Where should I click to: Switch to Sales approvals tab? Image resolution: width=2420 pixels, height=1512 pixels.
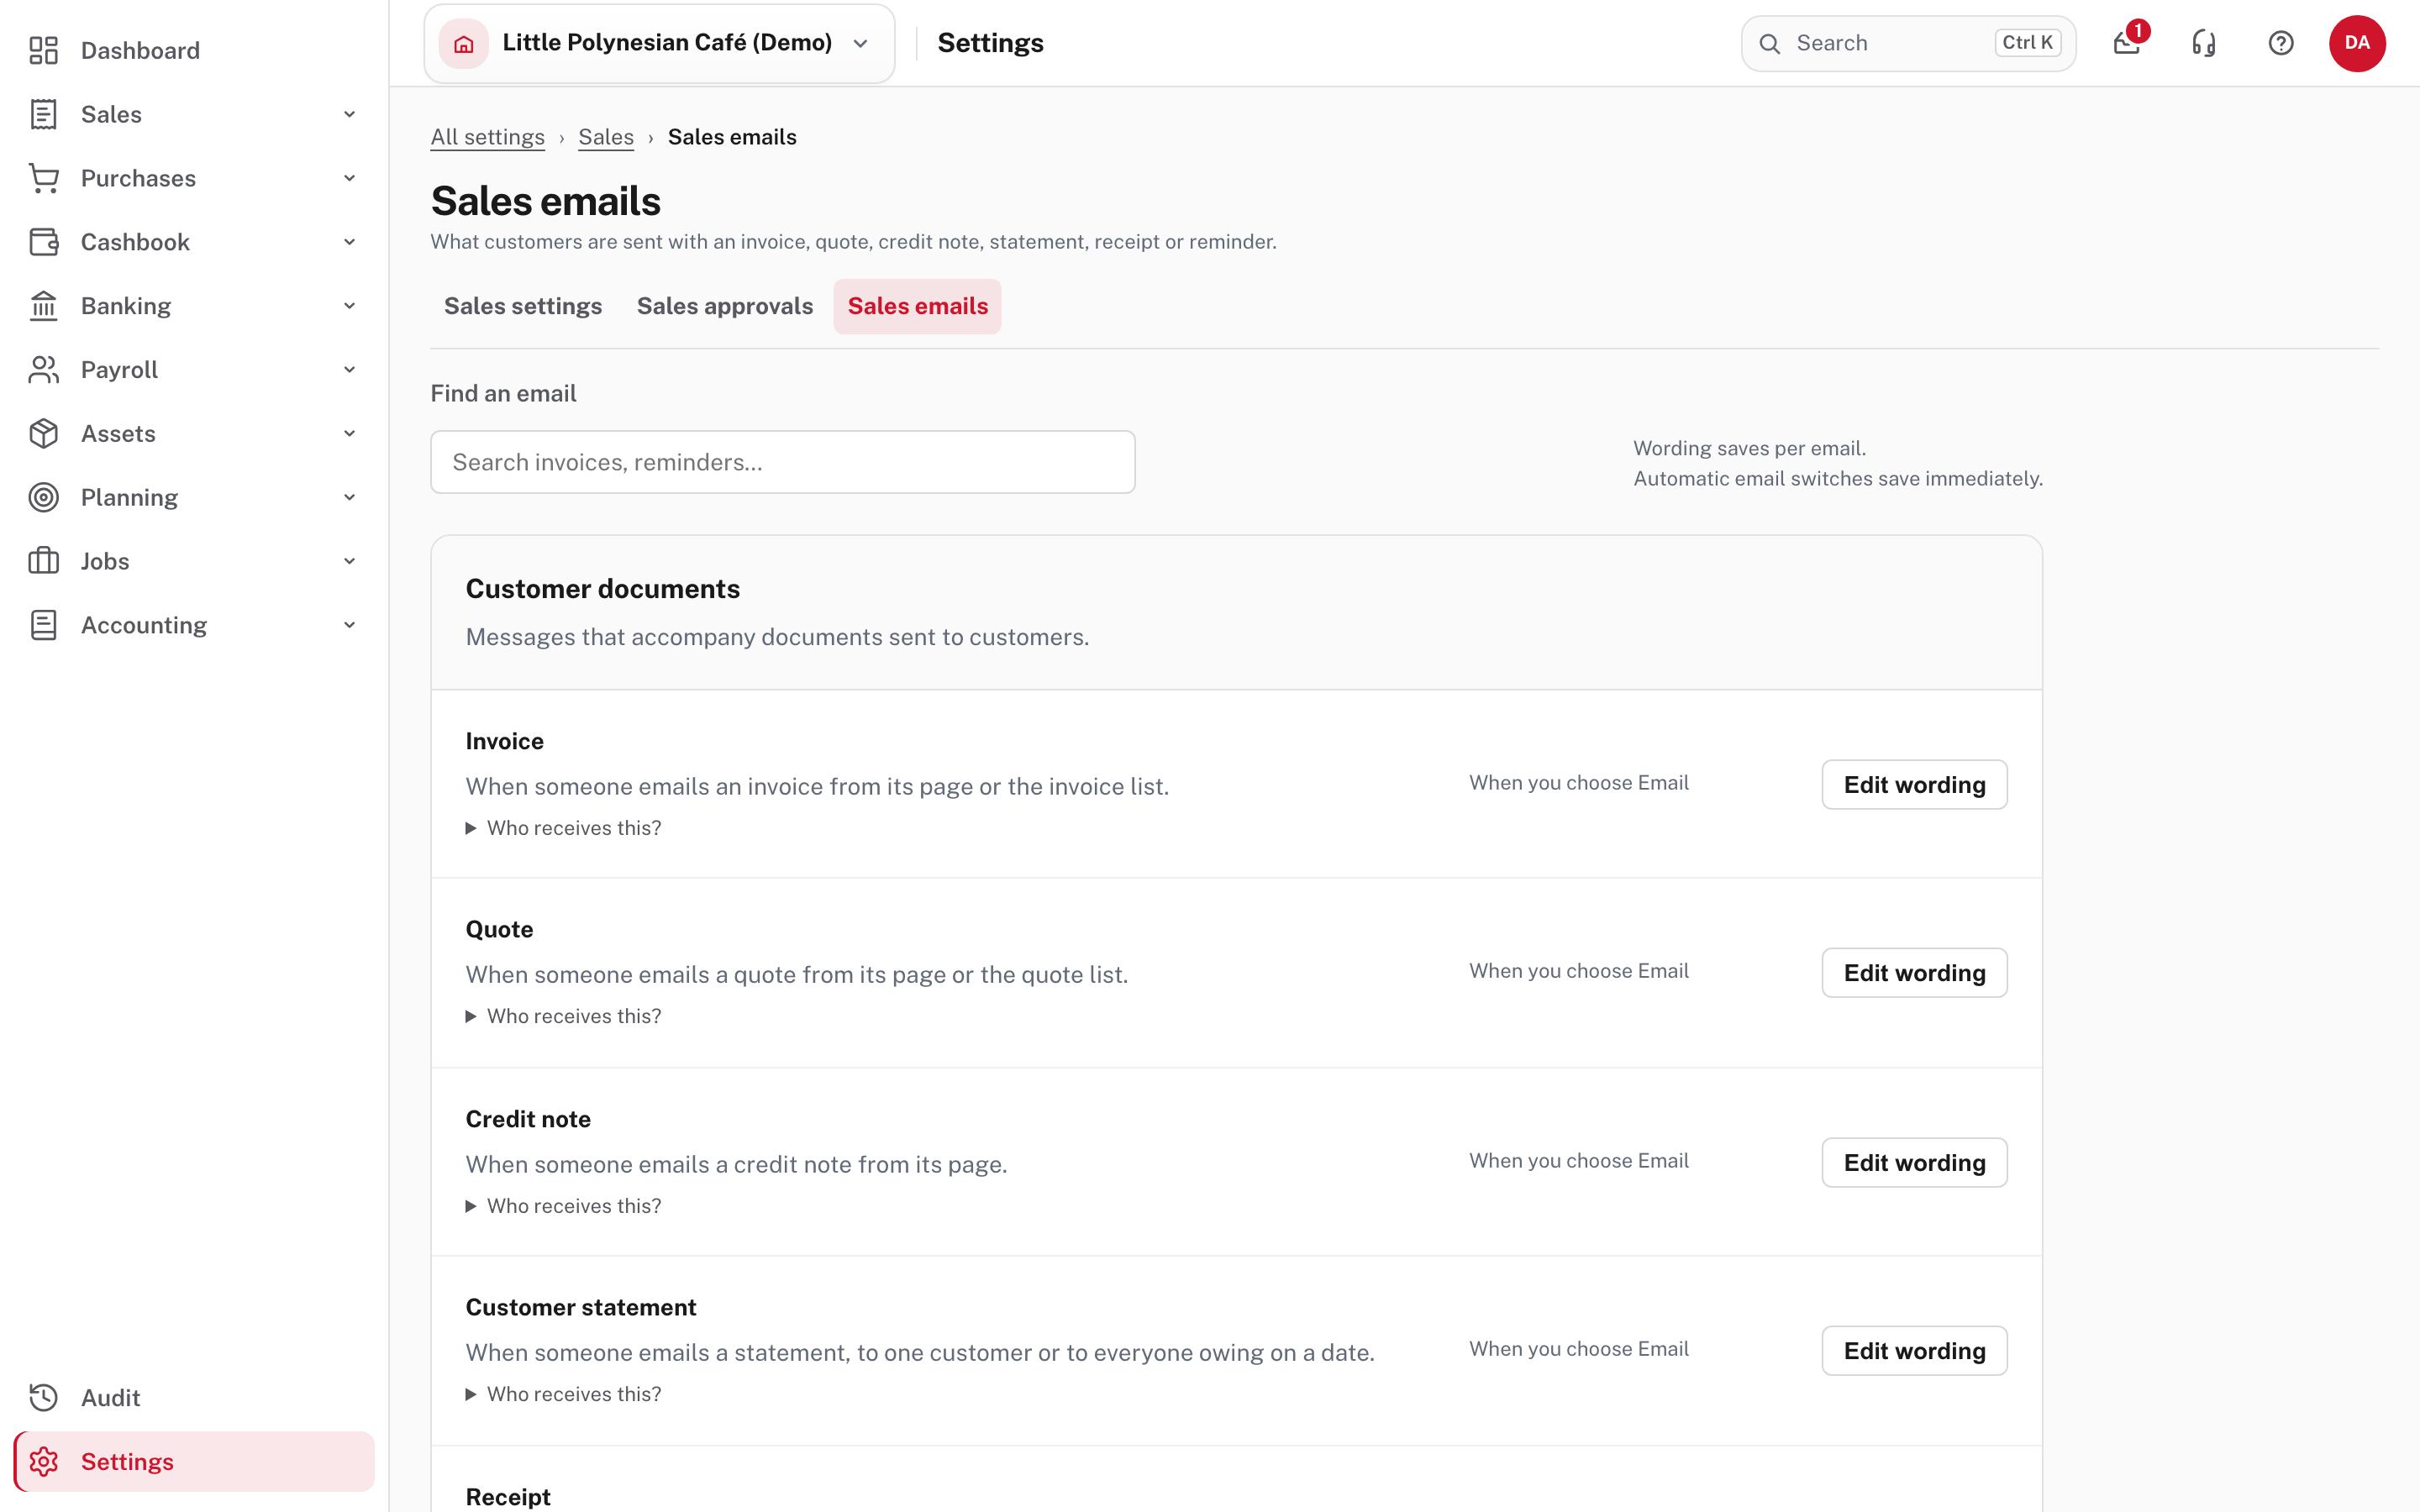tap(725, 306)
